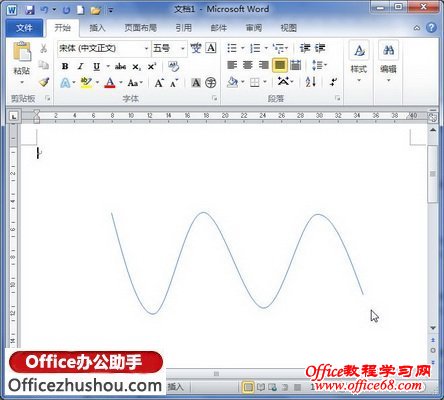
Task: Apply character border with the A icon
Action: click(211, 48)
